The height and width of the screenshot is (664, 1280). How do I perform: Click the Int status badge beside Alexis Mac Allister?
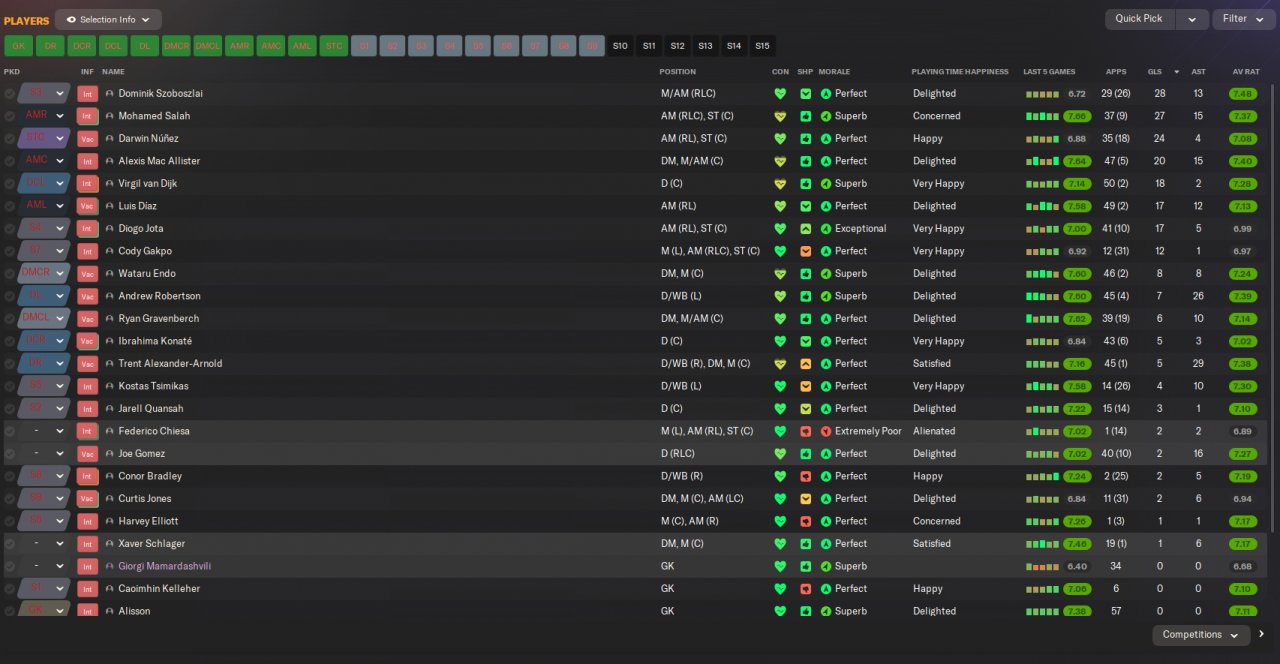(87, 161)
